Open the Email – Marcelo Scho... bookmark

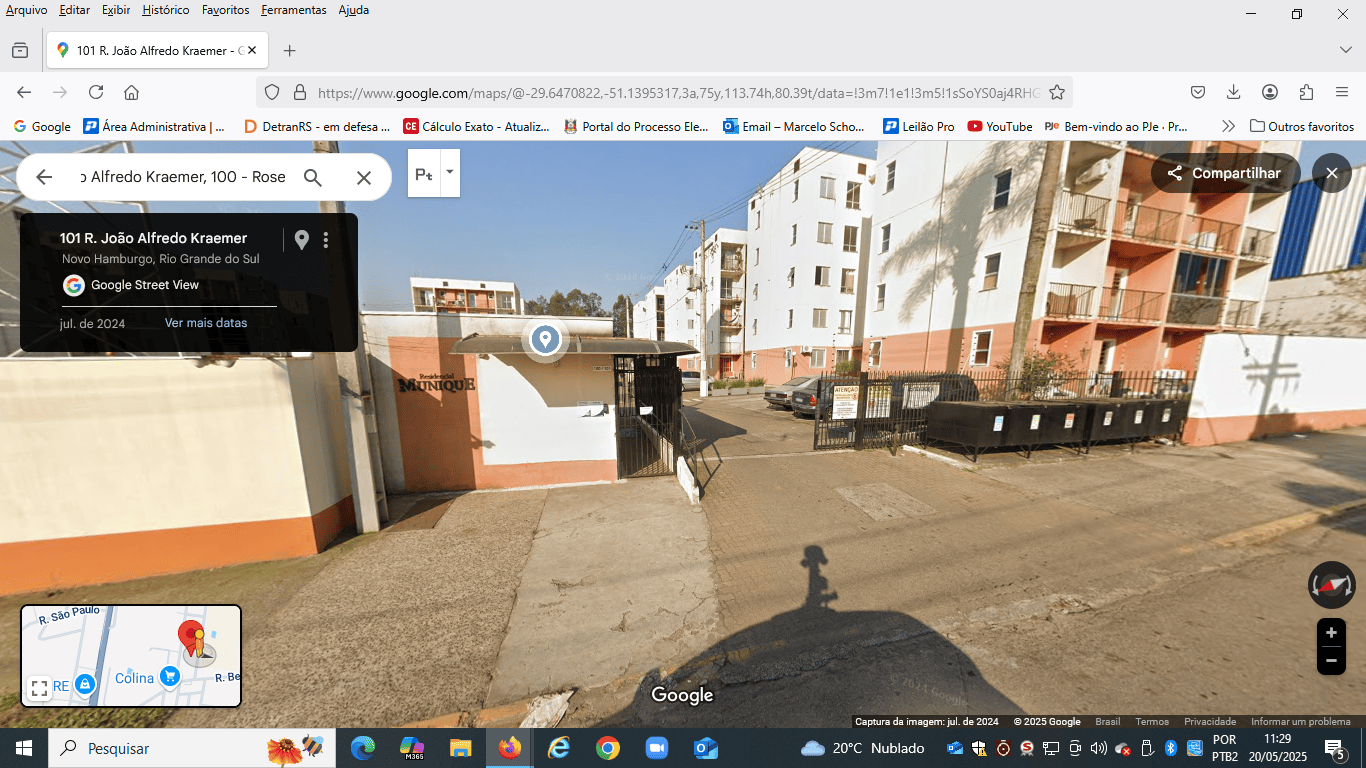click(796, 126)
